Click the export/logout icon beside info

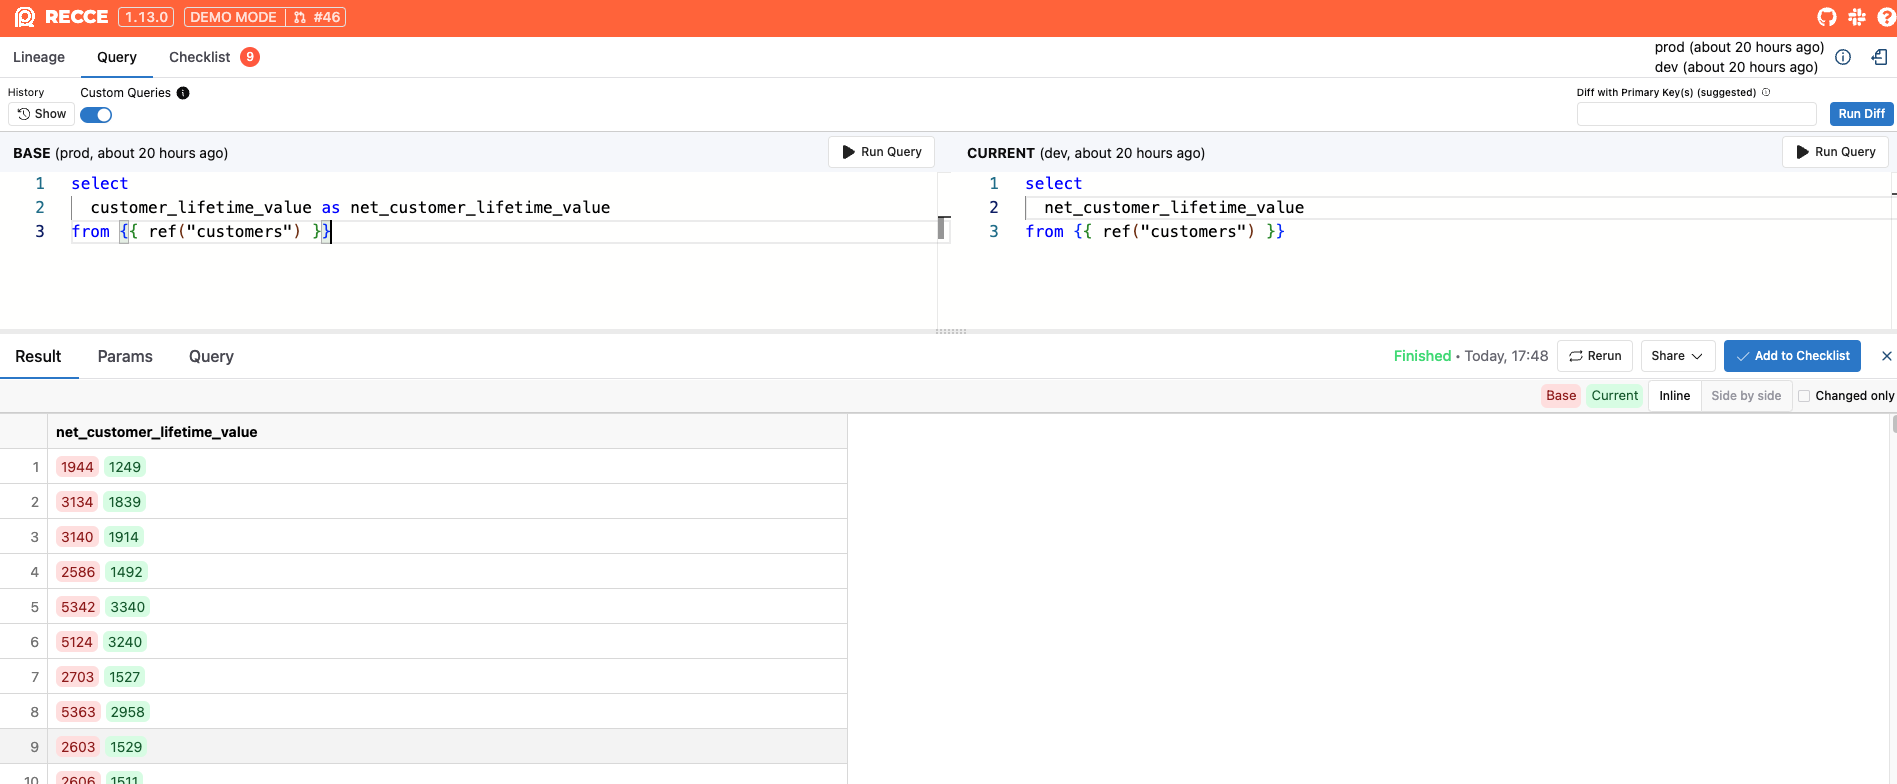pyautogui.click(x=1880, y=57)
